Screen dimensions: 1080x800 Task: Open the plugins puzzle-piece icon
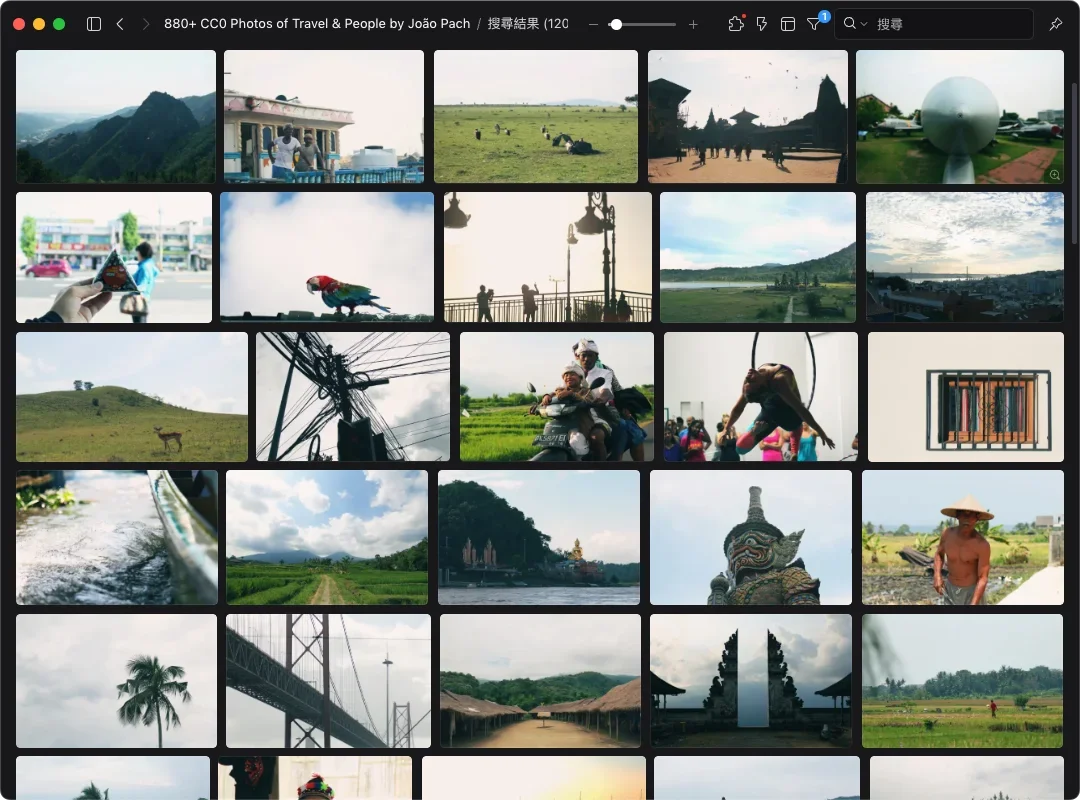pos(736,24)
